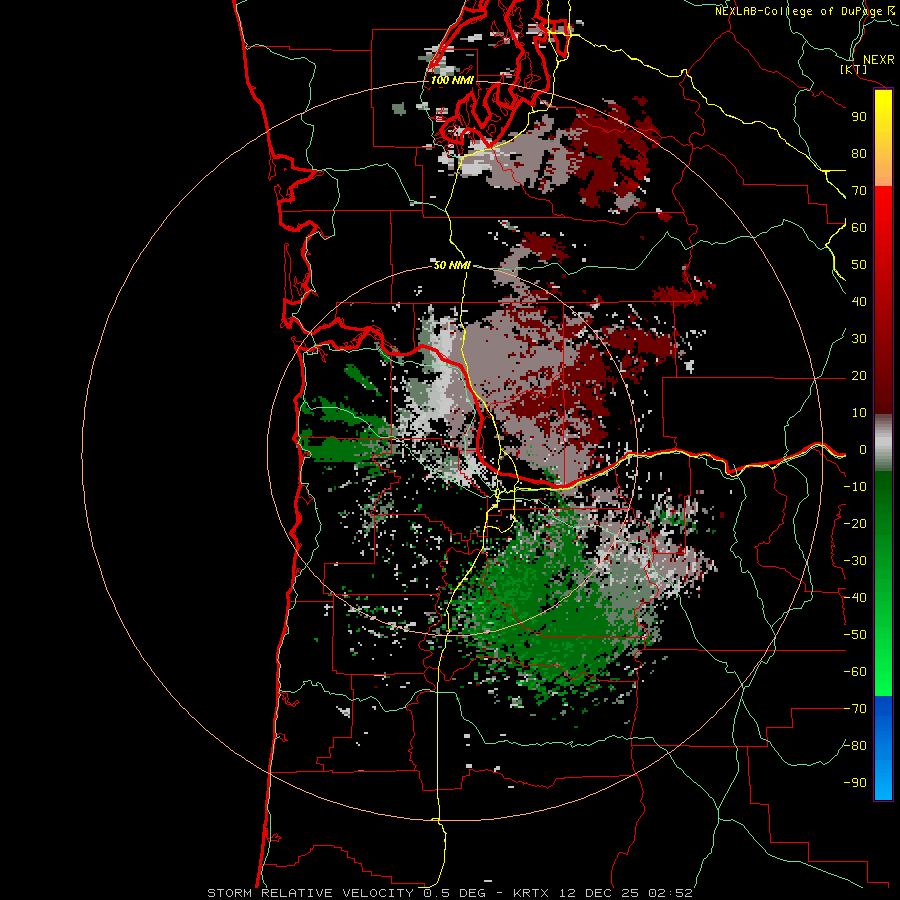Click the -70 value on velocity scale
The image size is (900, 900).
click(855, 709)
